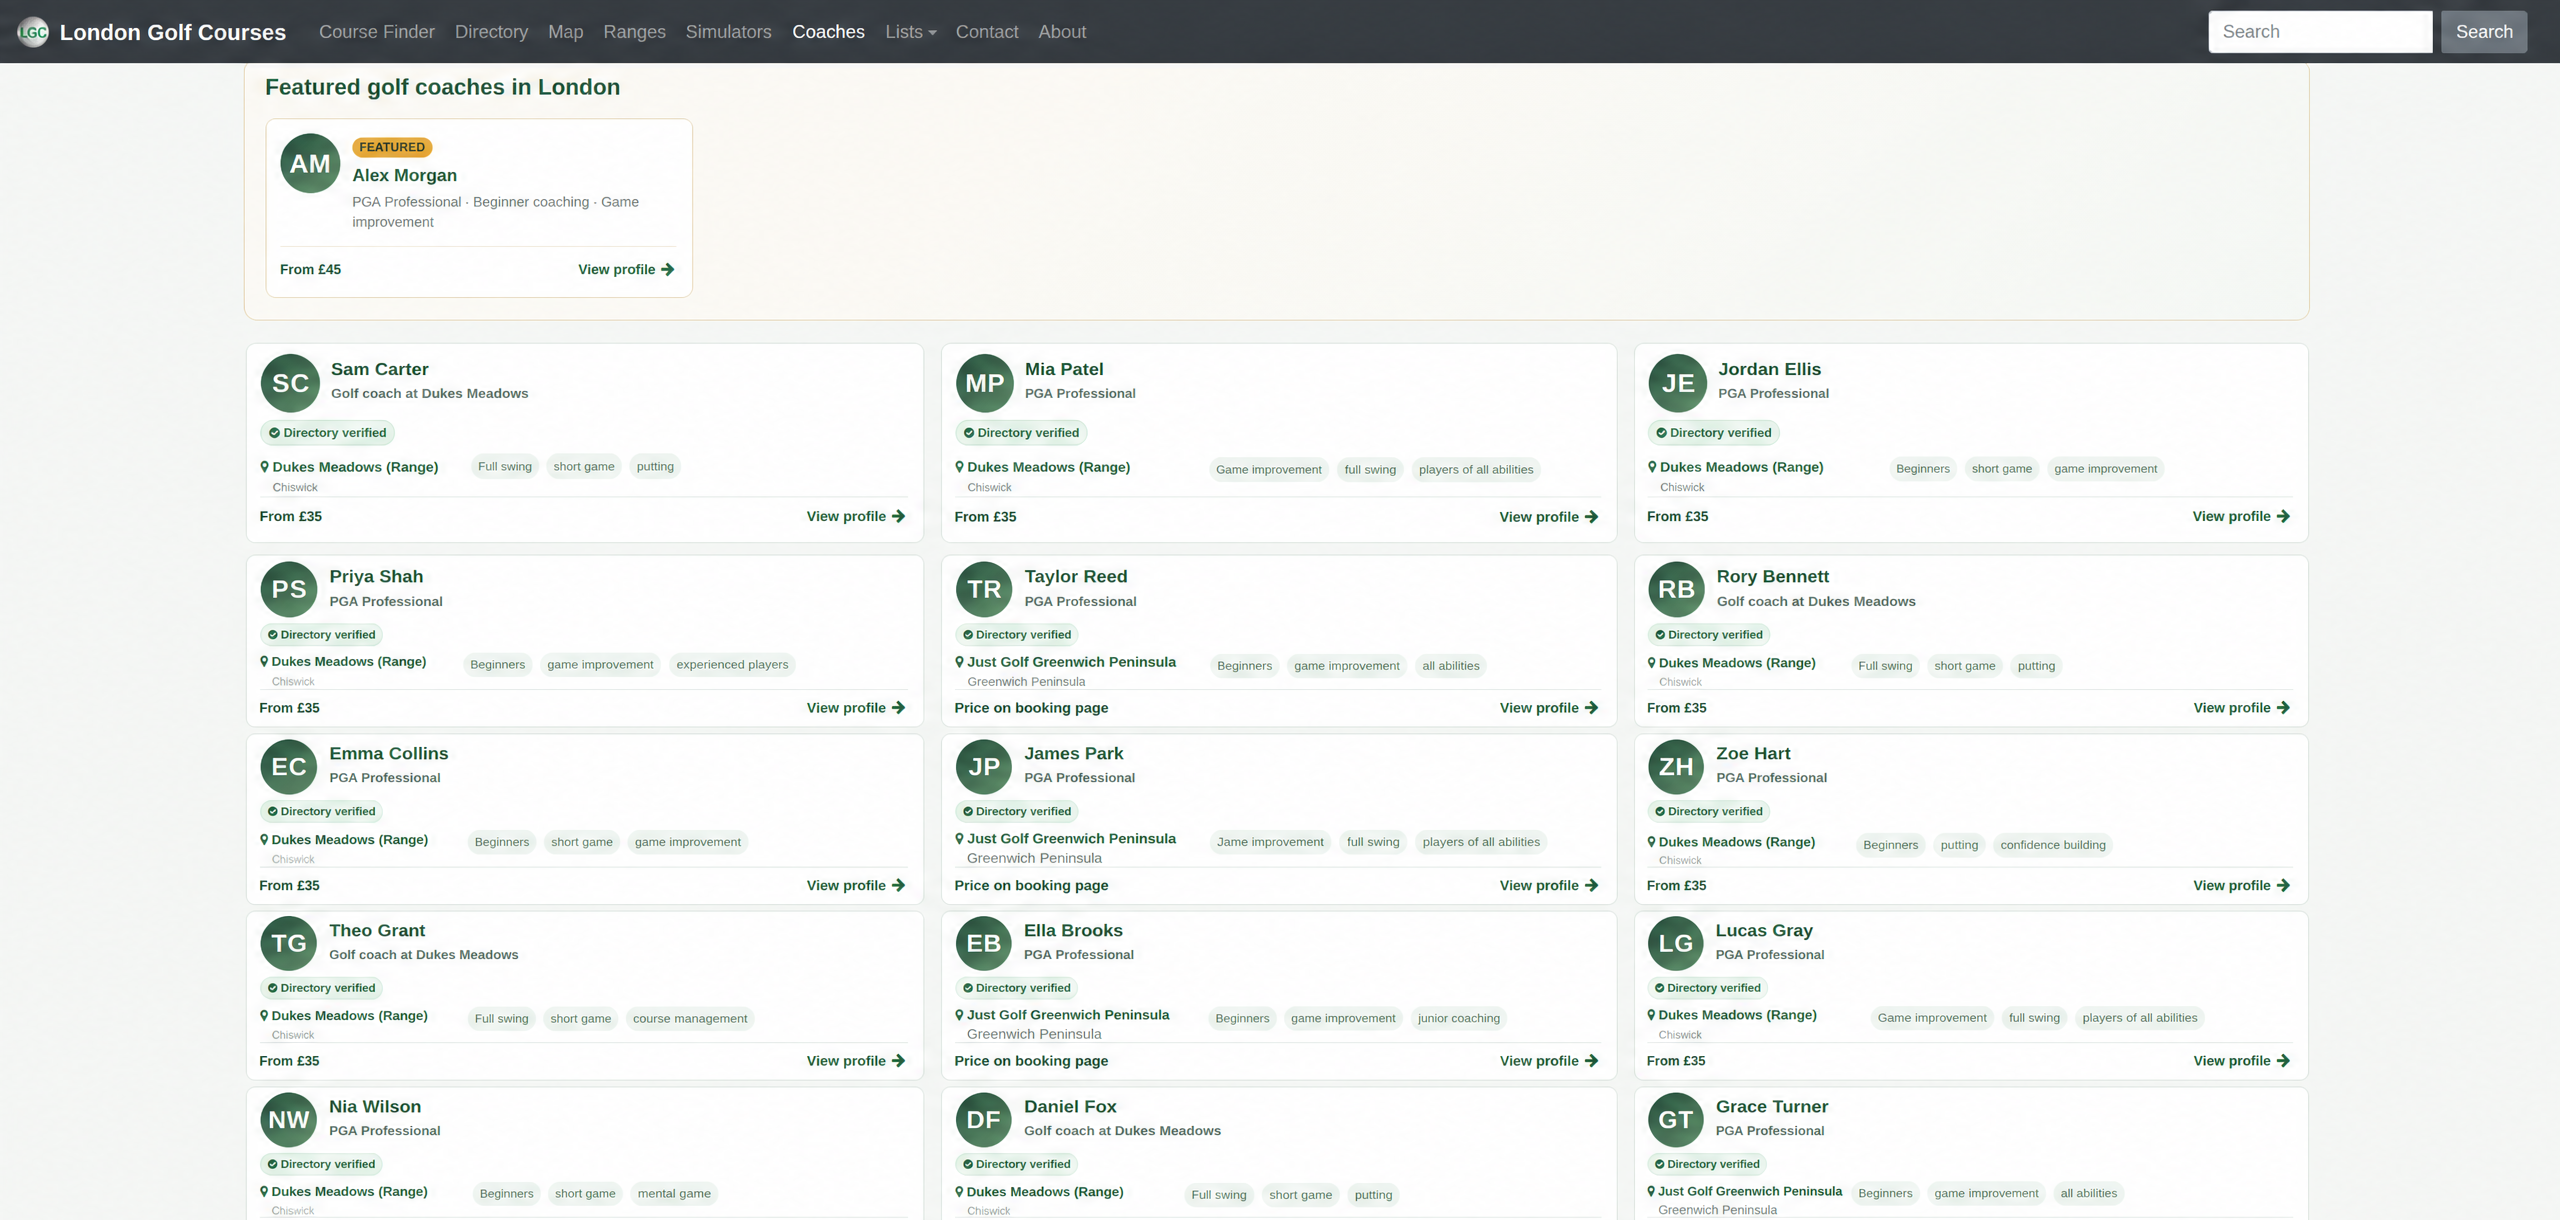Click 'Price on booking page' on Ella Brooks's card
2560x1220 pixels.
[x=1031, y=1061]
